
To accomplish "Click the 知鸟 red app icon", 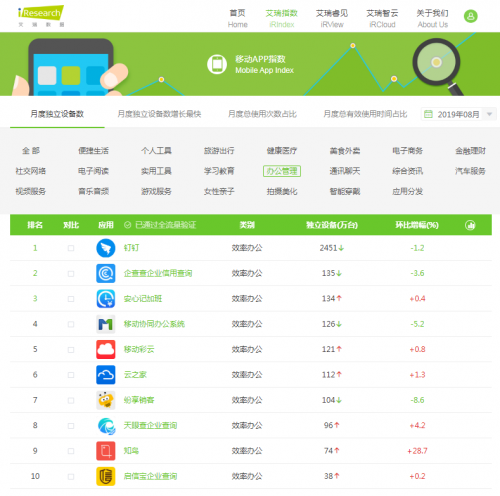I will click(x=106, y=451).
